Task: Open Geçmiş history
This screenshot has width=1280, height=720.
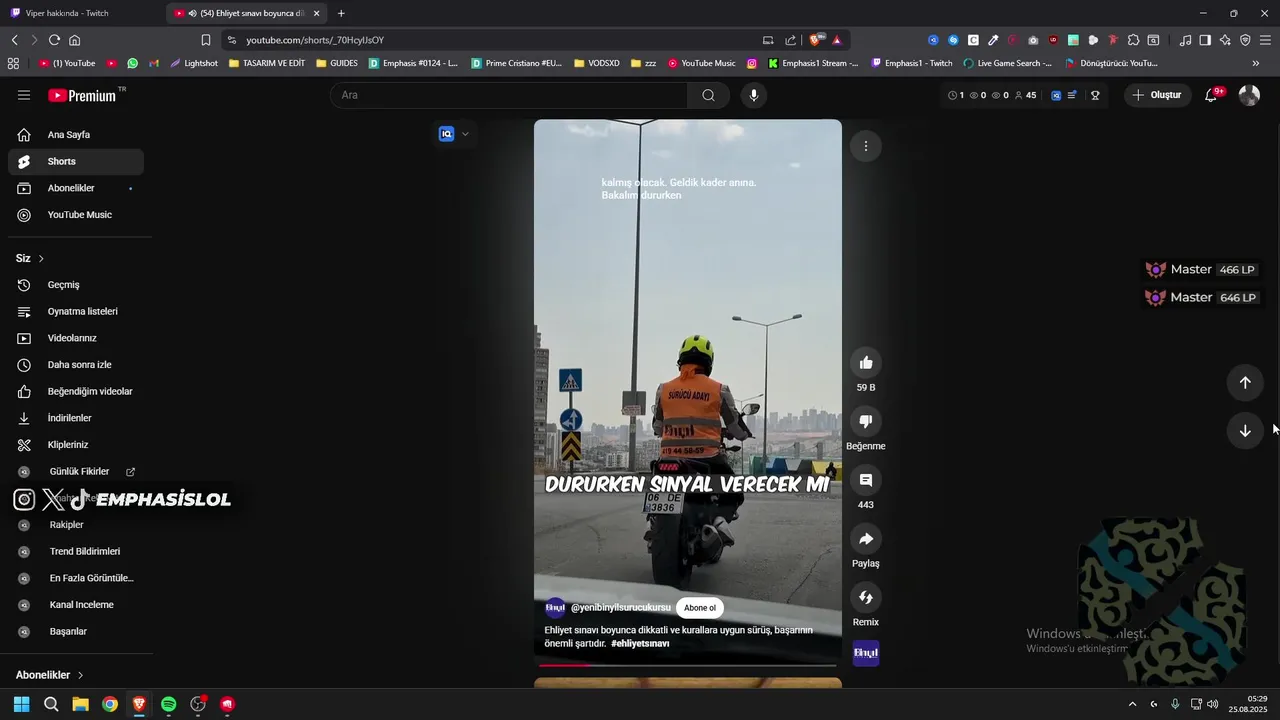Action: (76, 285)
